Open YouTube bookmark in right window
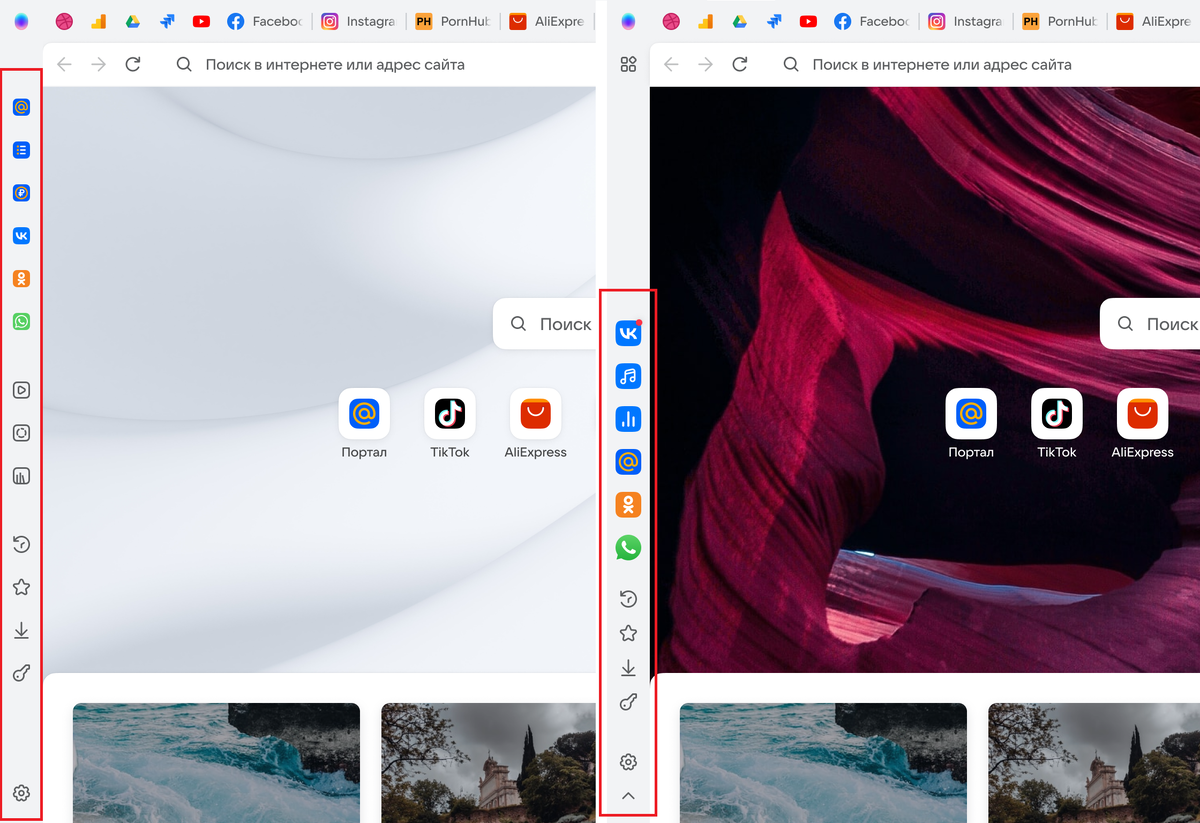The width and height of the screenshot is (1200, 823). click(x=808, y=21)
